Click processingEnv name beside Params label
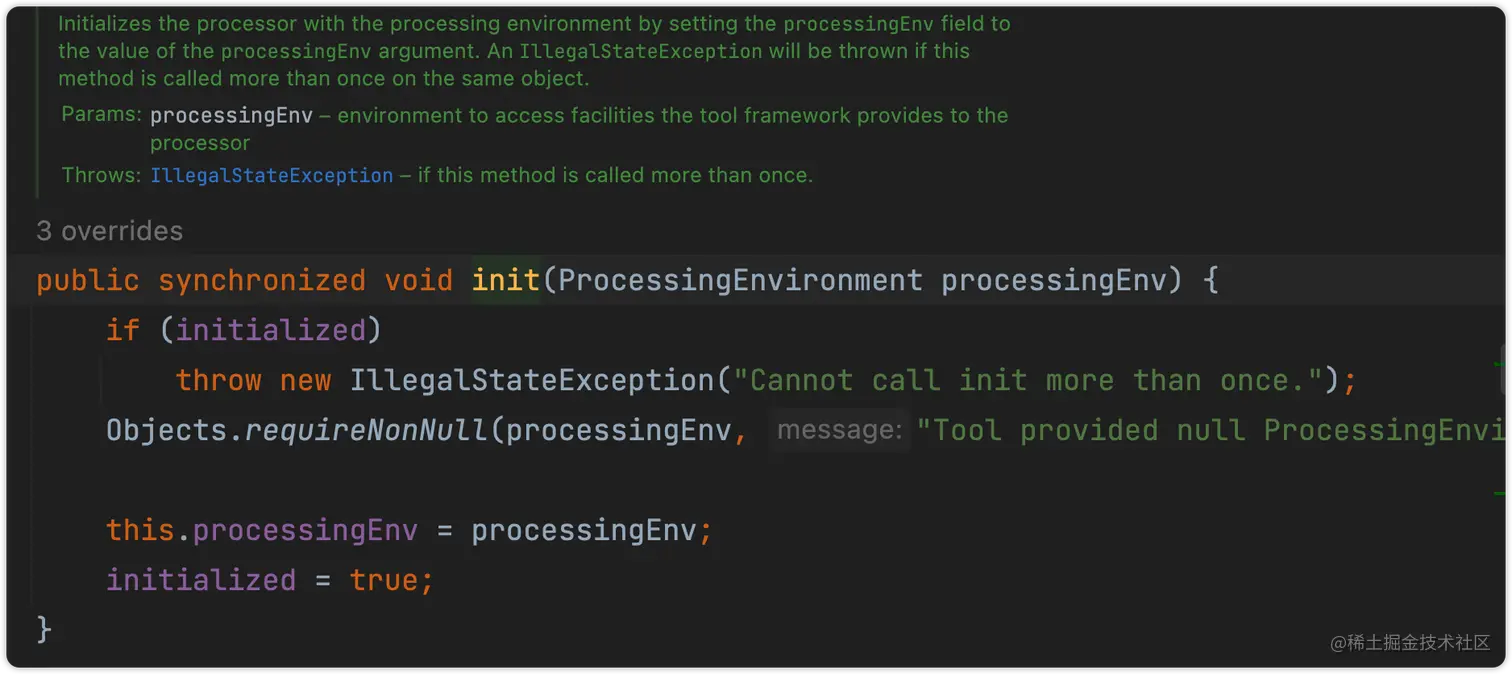This screenshot has height=674, width=1512. (231, 116)
